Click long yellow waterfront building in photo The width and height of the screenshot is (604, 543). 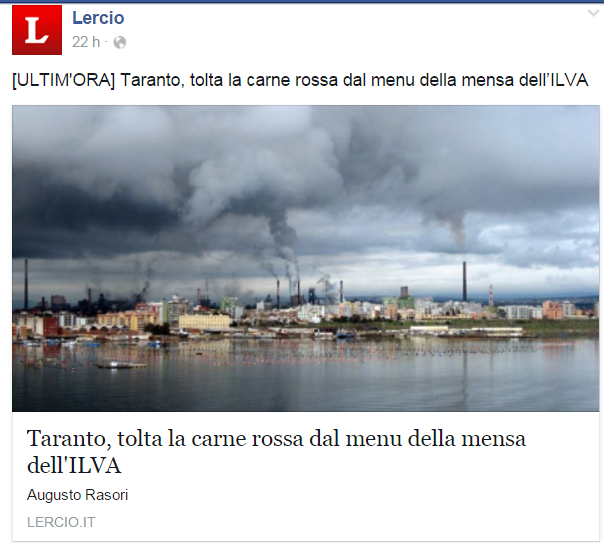(x=204, y=322)
